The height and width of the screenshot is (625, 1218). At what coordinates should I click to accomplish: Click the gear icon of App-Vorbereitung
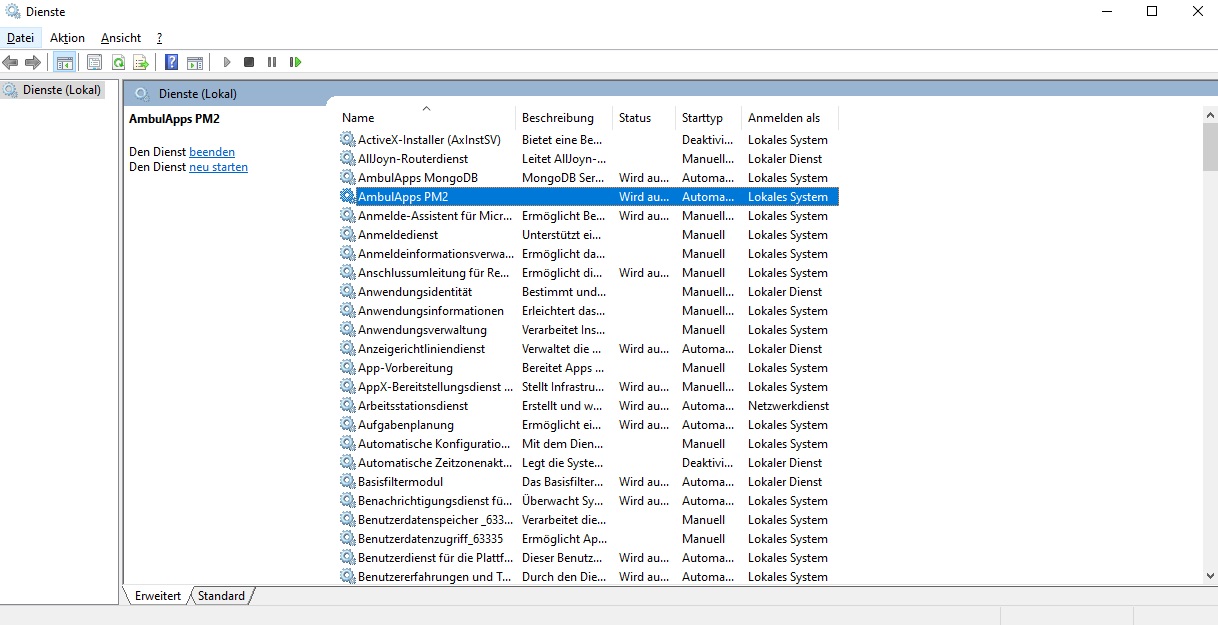click(x=348, y=368)
